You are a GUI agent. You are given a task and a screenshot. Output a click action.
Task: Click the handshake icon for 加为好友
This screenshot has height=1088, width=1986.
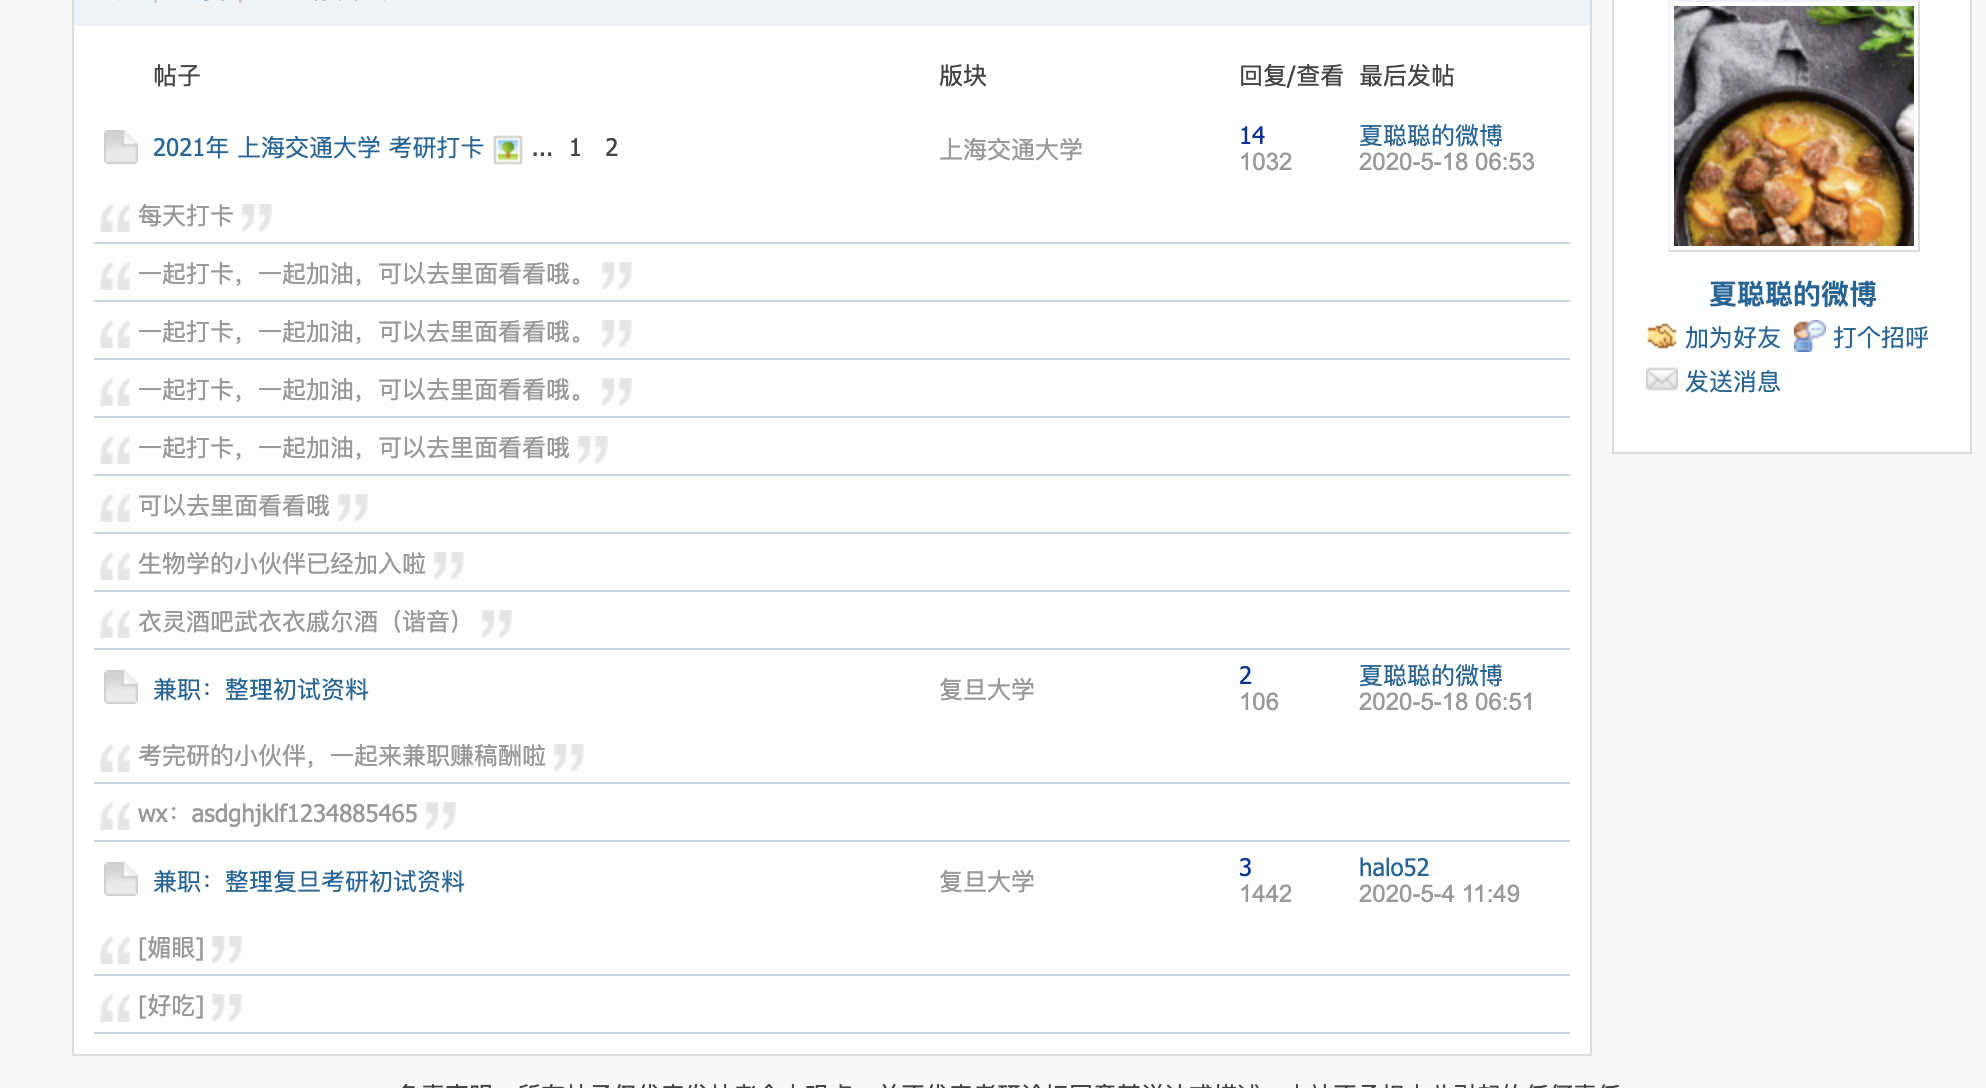click(1661, 336)
